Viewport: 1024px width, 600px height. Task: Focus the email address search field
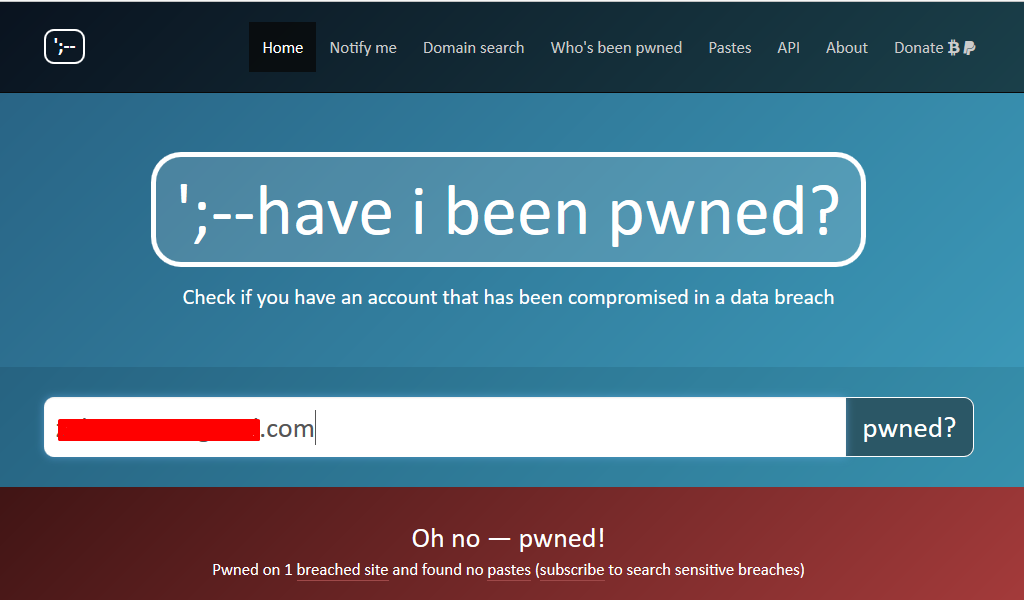coord(445,427)
